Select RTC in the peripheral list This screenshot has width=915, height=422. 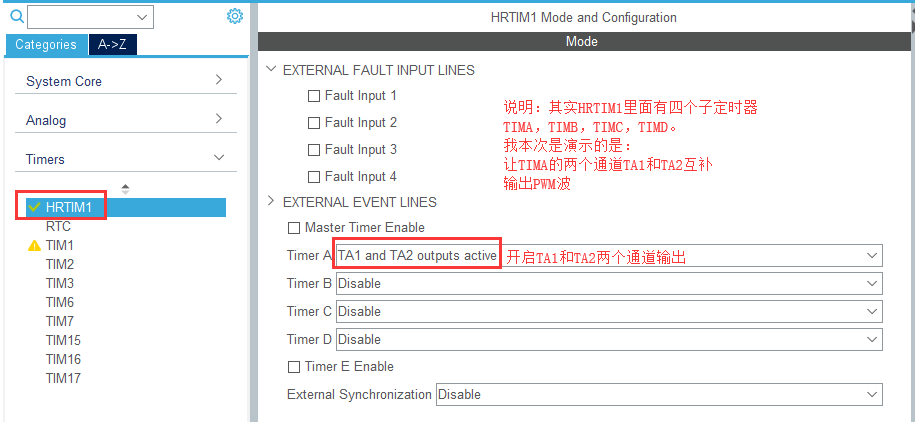click(58, 226)
